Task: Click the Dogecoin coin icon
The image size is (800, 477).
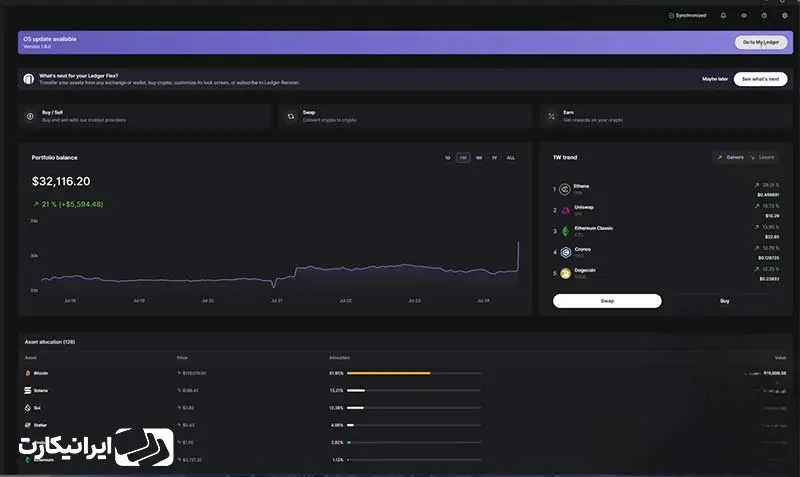Action: (565, 273)
